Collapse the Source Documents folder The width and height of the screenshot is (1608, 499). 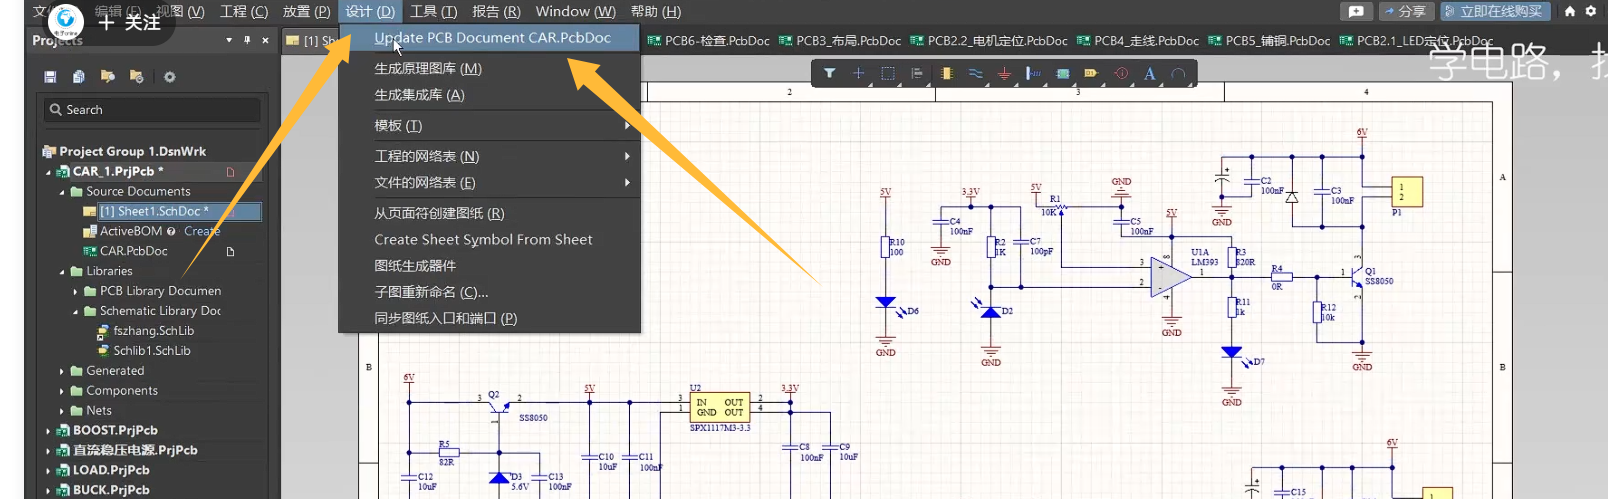pos(62,192)
